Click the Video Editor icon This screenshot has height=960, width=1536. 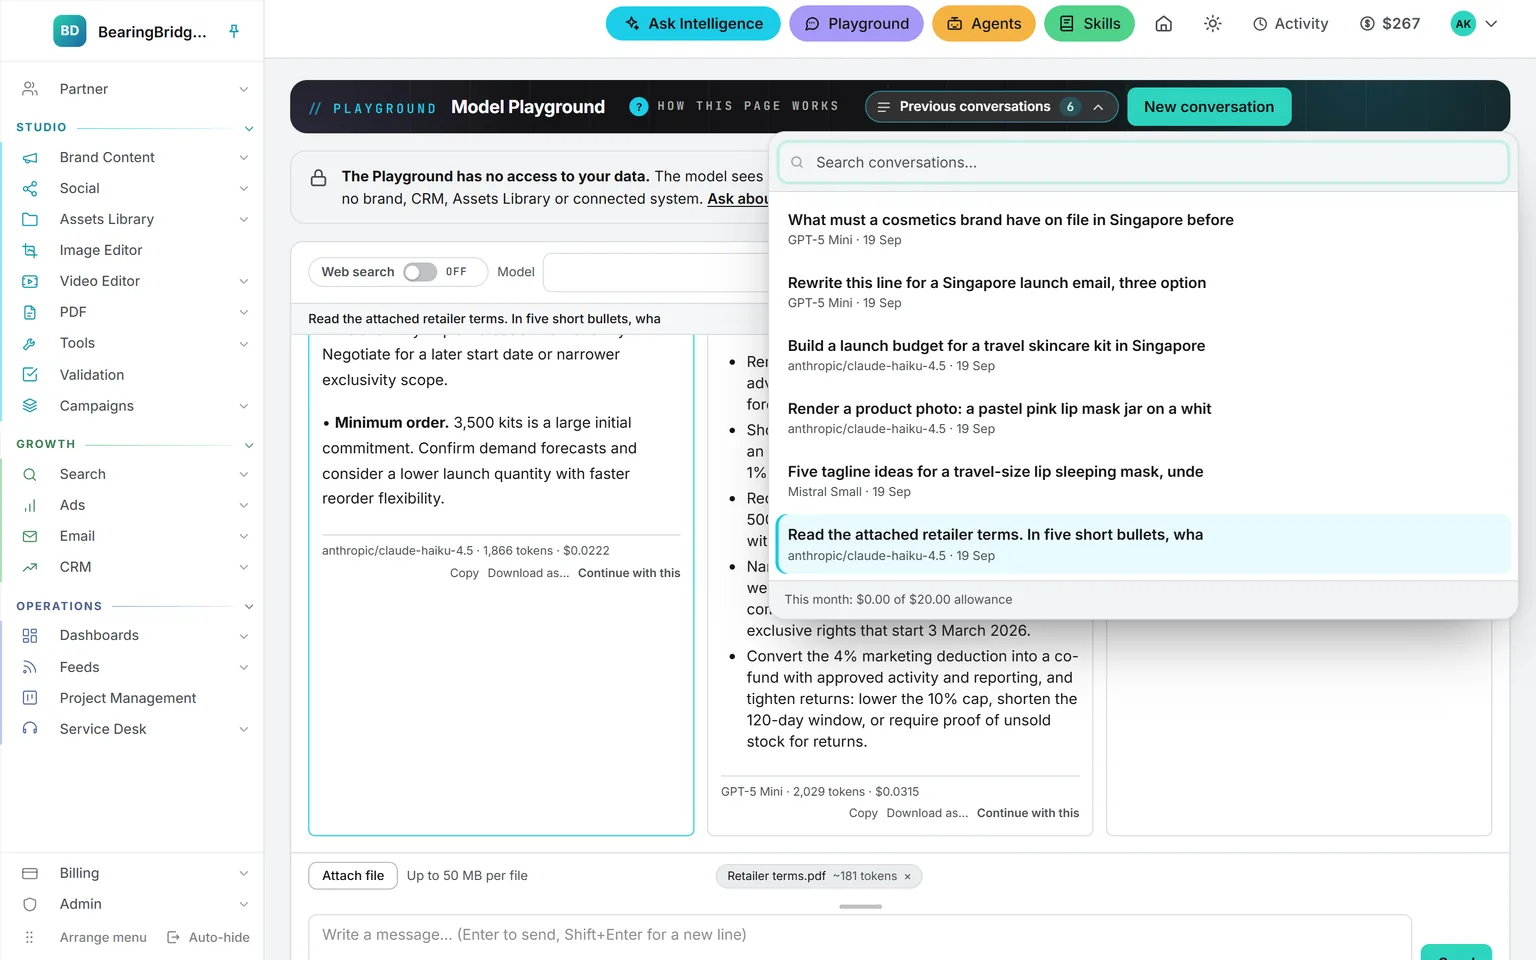pos(30,282)
